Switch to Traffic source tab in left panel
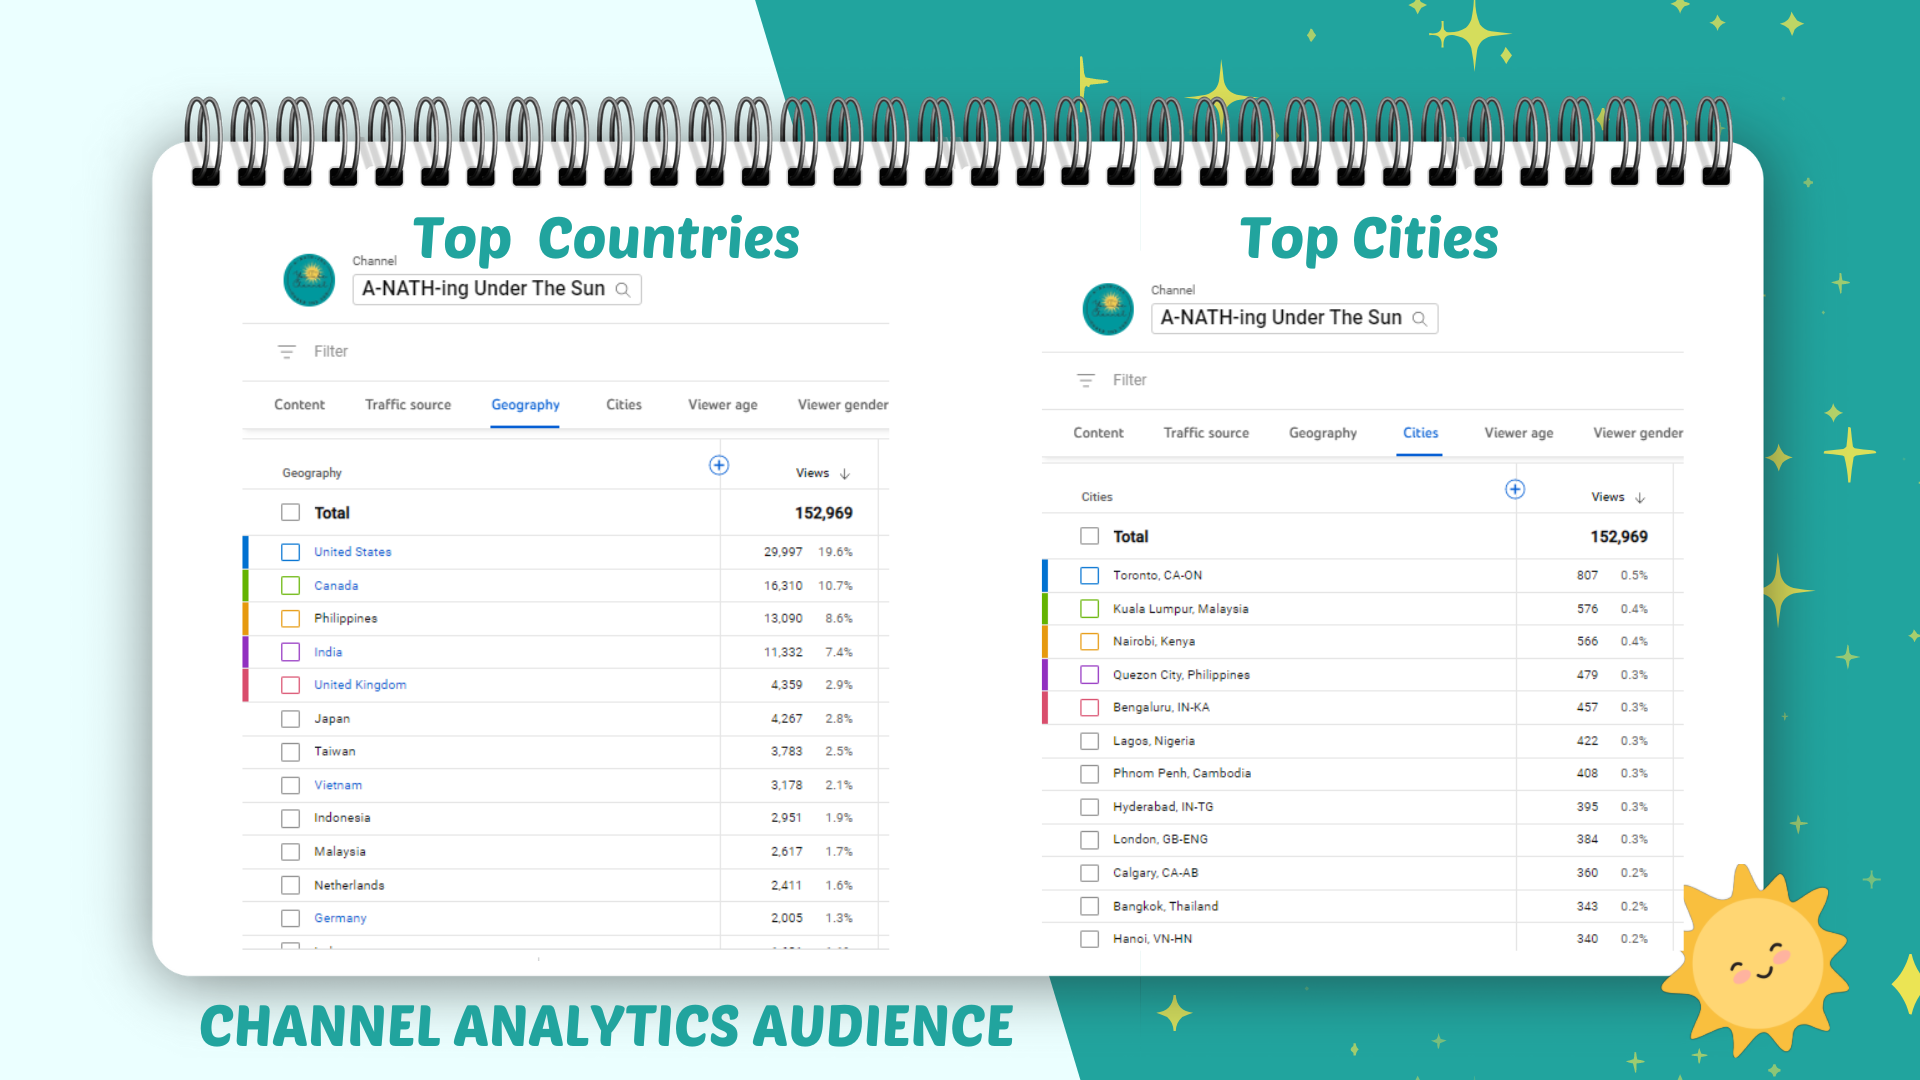1920x1080 pixels. 408,405
